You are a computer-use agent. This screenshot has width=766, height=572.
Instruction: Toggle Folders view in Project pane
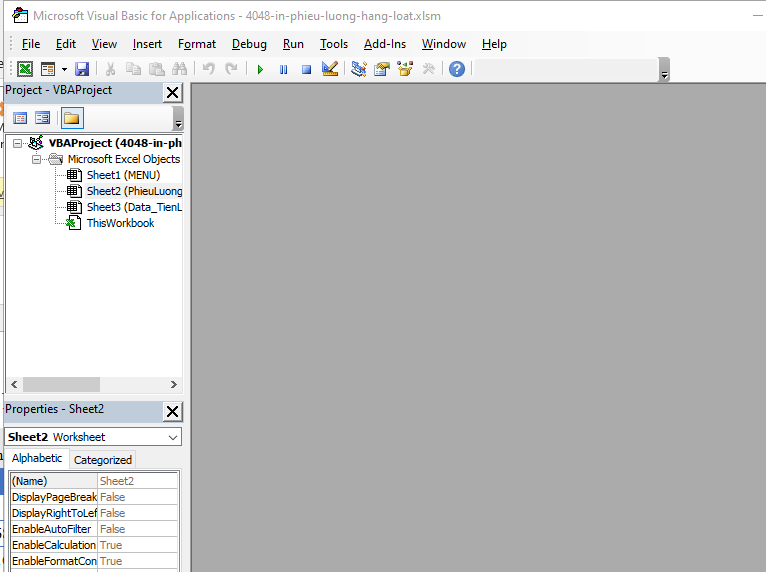(72, 118)
